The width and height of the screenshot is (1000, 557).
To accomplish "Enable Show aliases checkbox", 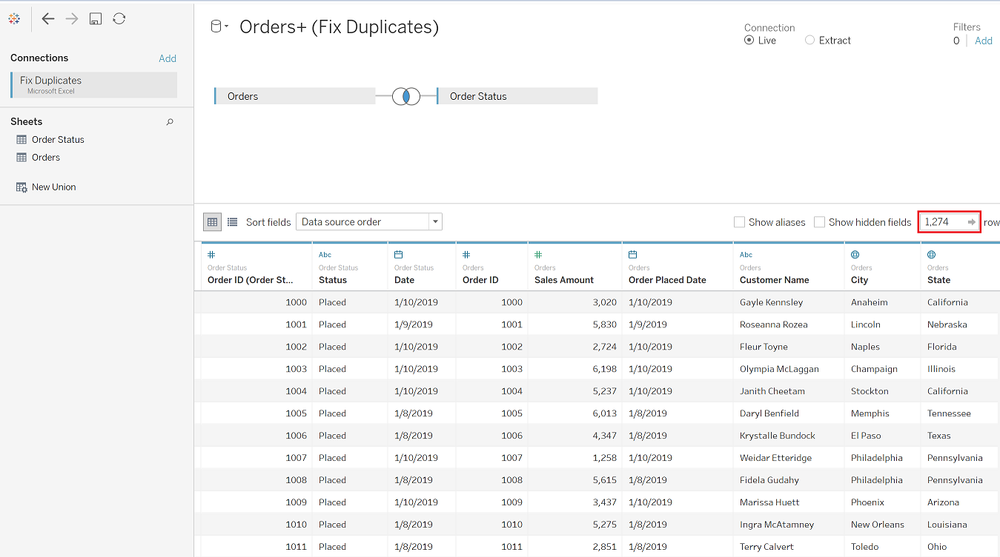I will click(x=739, y=222).
